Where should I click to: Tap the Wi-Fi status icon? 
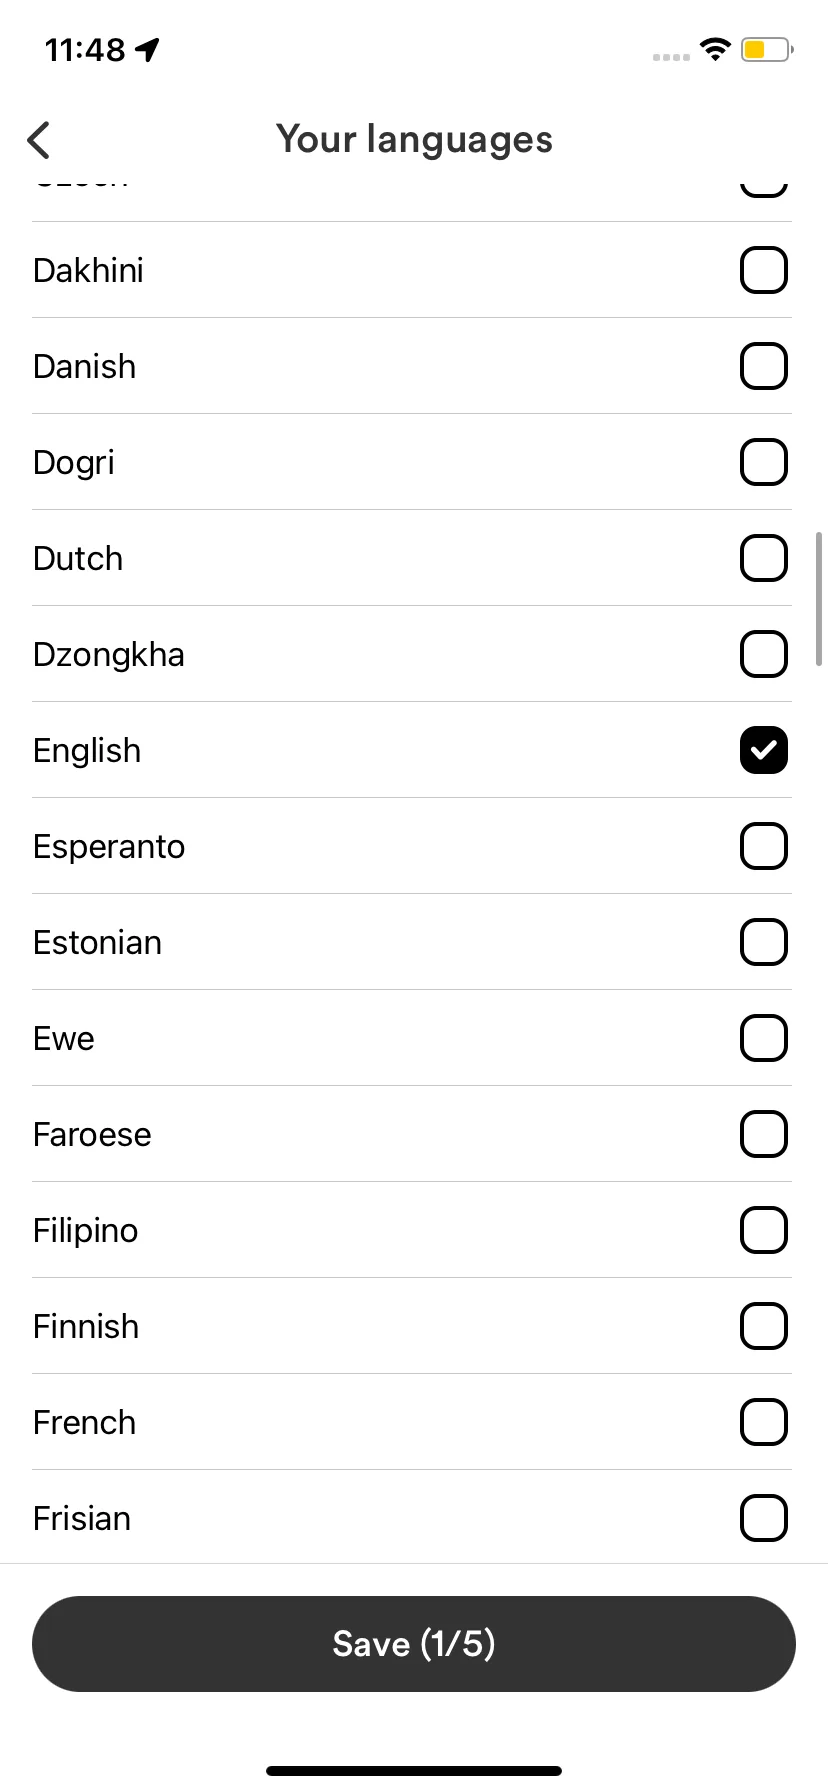point(715,49)
